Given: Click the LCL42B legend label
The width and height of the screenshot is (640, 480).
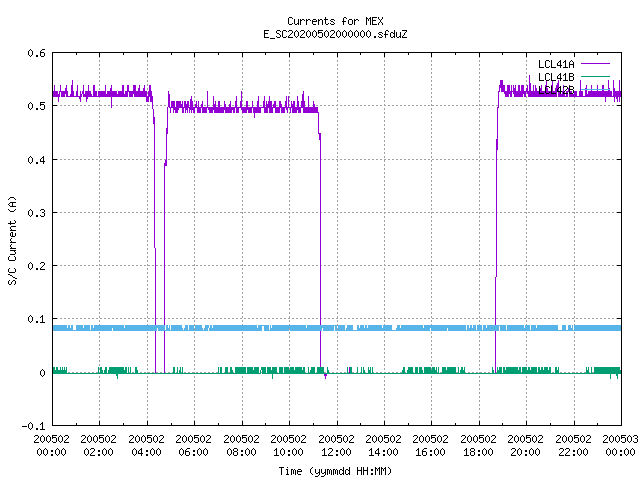Looking at the screenshot, I should click(556, 90).
